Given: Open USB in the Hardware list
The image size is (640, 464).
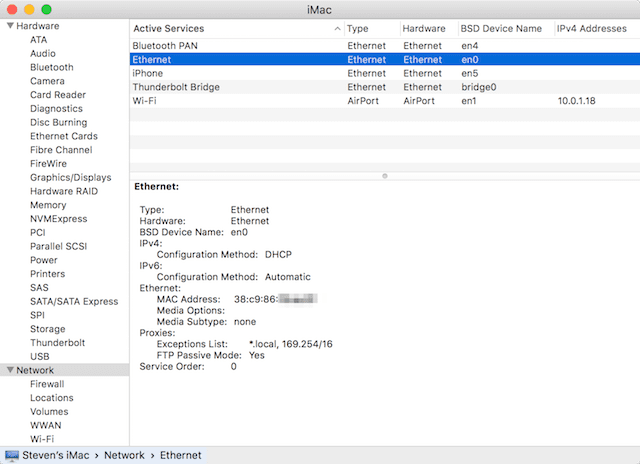Looking at the screenshot, I should [x=40, y=356].
